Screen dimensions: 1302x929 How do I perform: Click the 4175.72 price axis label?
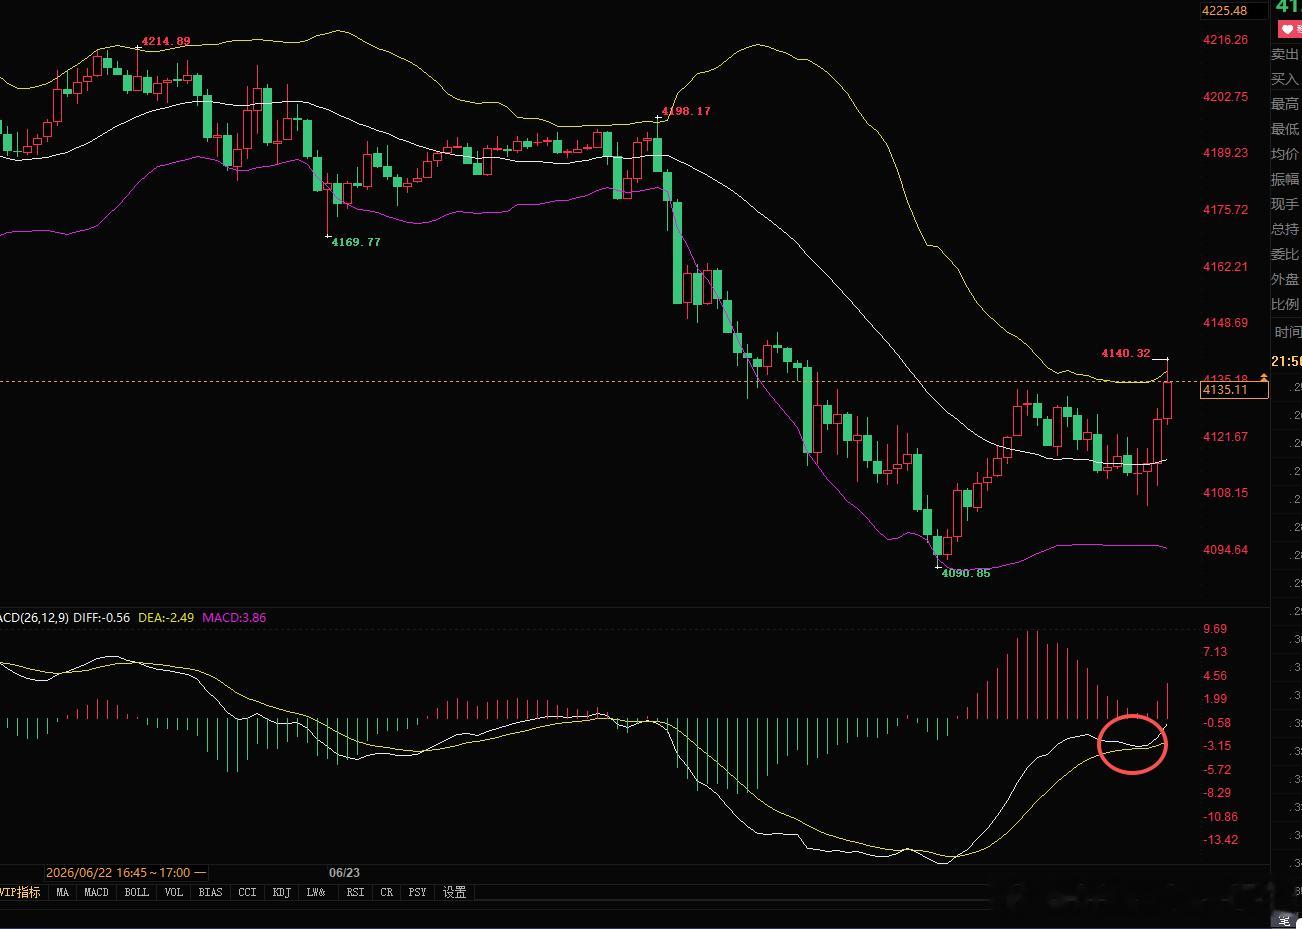pyautogui.click(x=1225, y=210)
